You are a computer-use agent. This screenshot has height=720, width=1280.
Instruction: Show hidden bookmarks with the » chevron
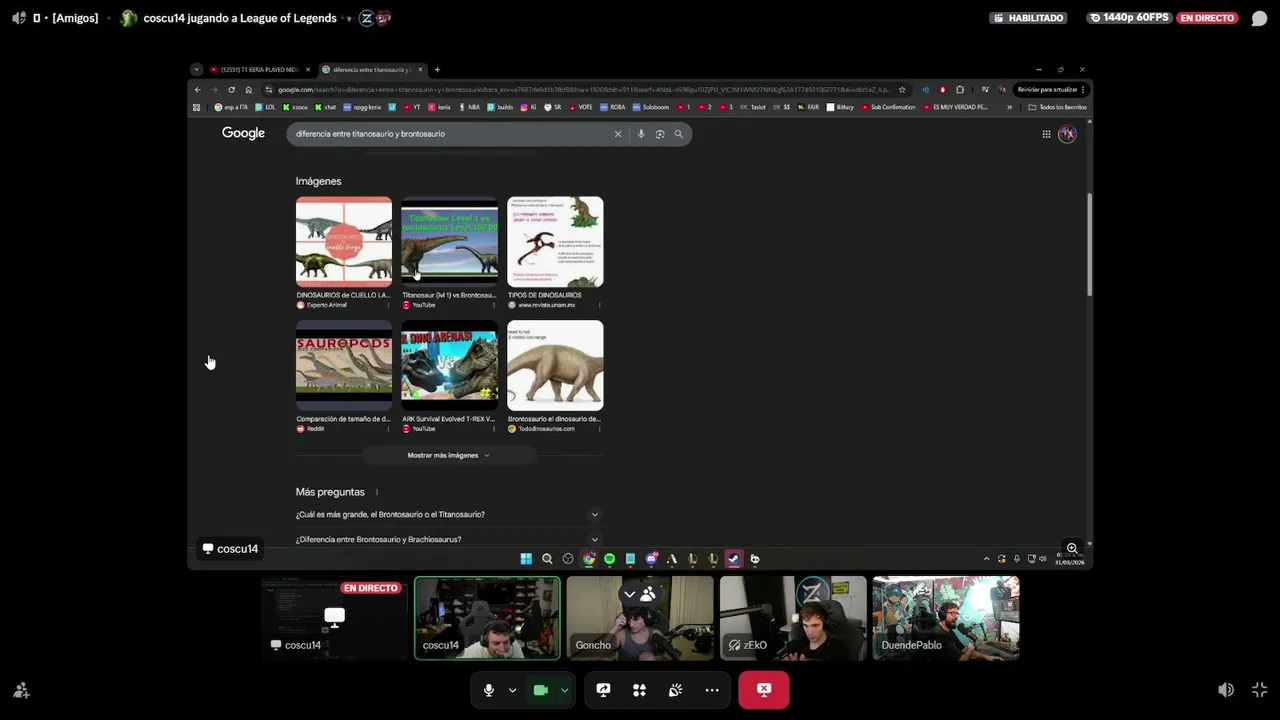tap(1009, 107)
